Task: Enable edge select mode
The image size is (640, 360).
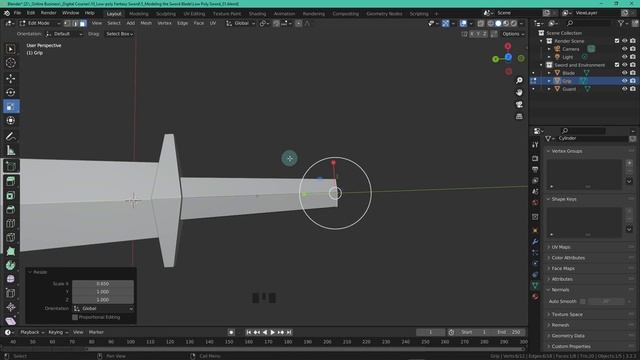Action: tap(75, 23)
